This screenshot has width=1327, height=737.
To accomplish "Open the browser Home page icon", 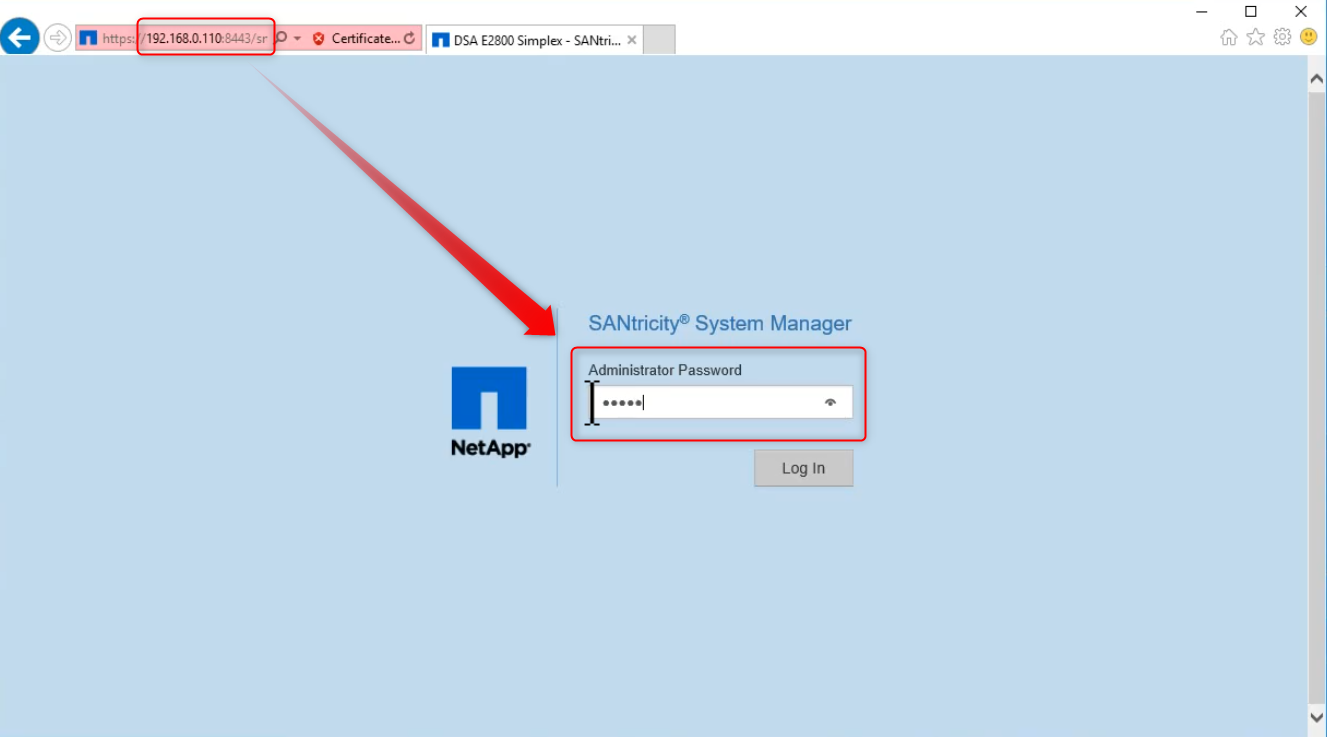I will (x=1229, y=37).
